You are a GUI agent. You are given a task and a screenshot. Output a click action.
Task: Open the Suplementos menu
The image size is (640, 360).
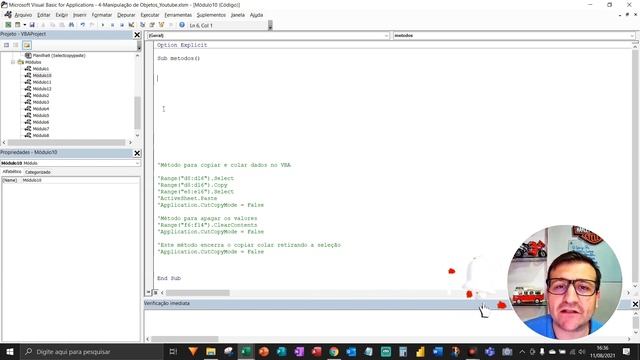point(211,15)
